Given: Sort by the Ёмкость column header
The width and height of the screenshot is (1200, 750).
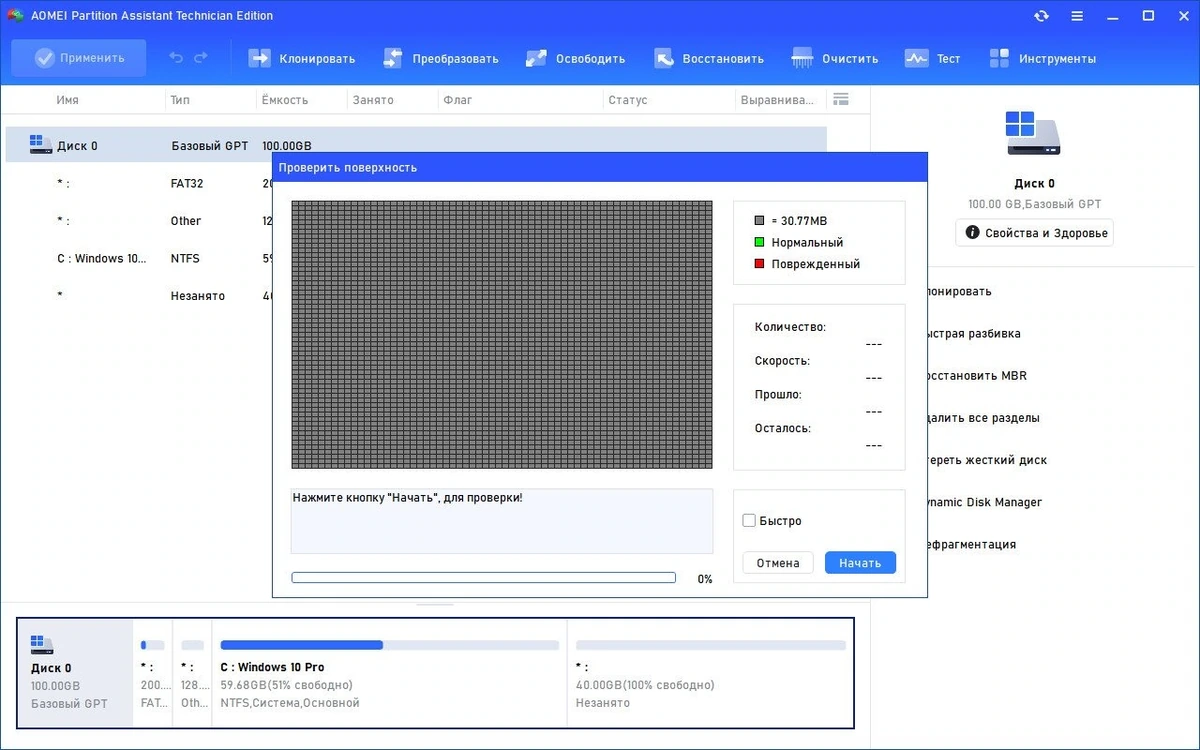Looking at the screenshot, I should (285, 100).
